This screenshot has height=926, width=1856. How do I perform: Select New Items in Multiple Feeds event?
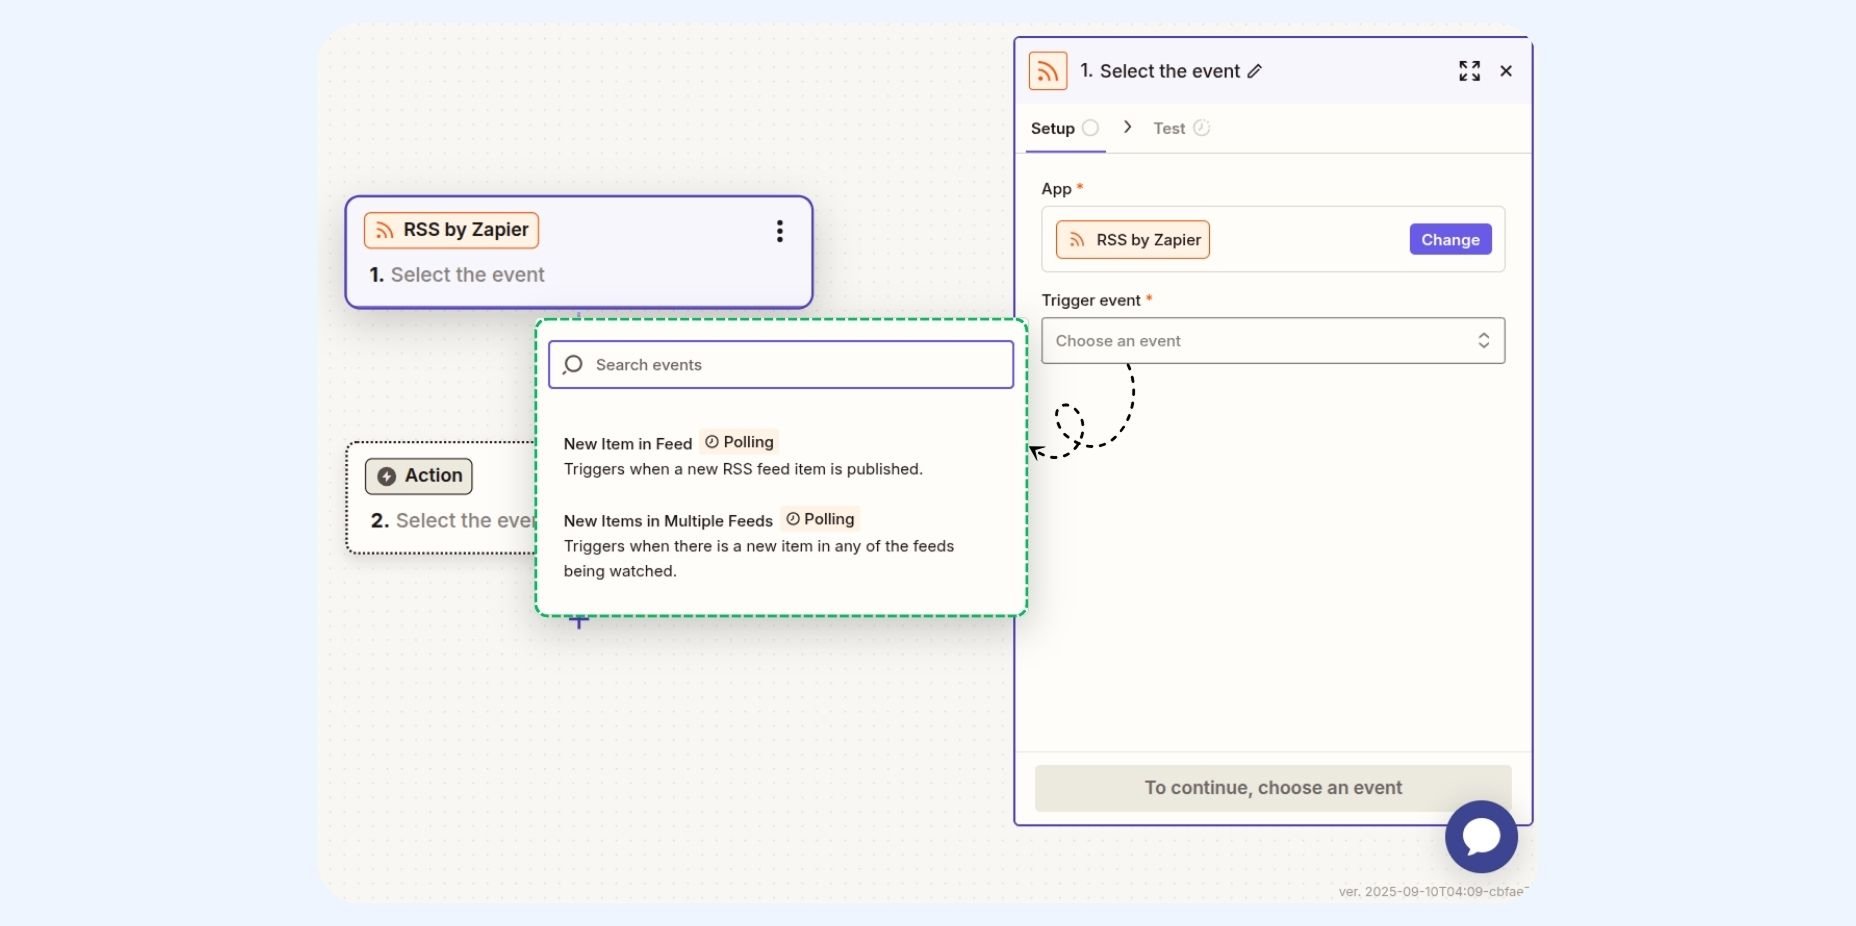(668, 521)
